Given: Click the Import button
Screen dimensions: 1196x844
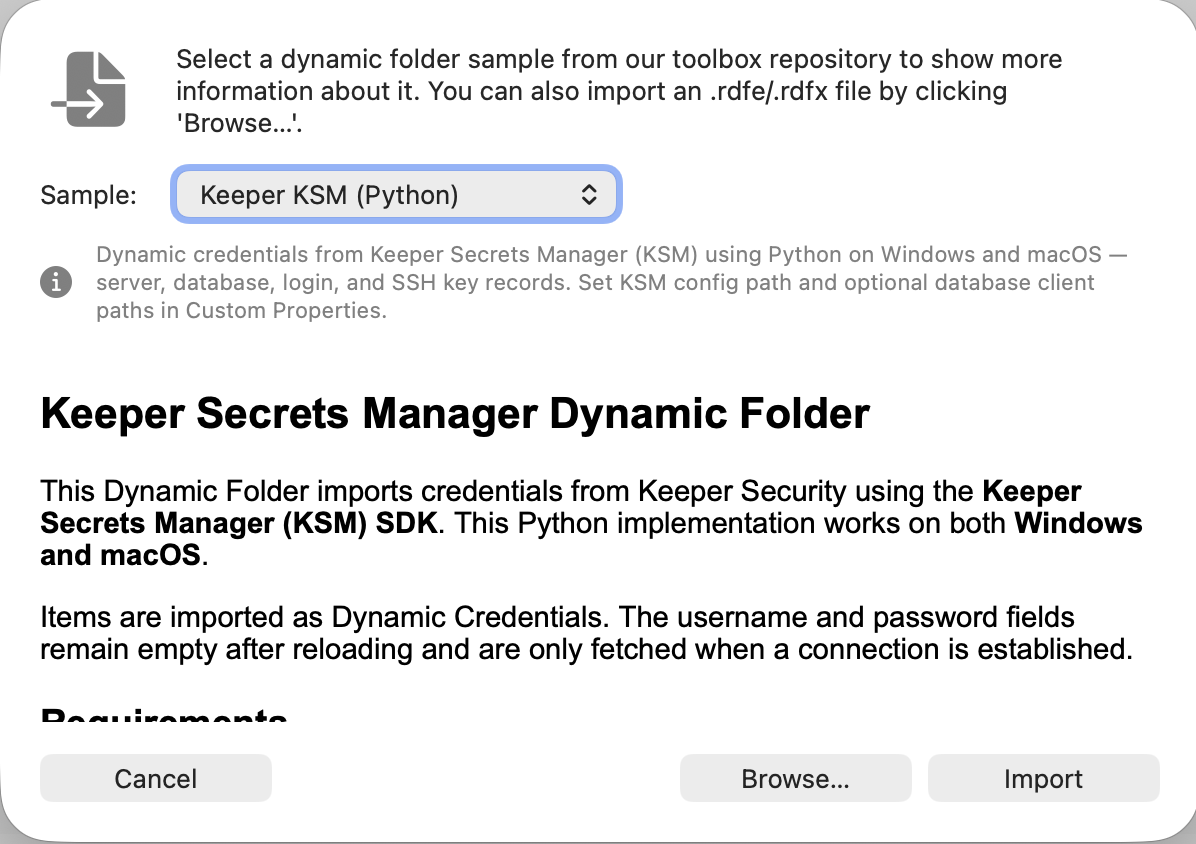Looking at the screenshot, I should pyautogui.click(x=1043, y=779).
